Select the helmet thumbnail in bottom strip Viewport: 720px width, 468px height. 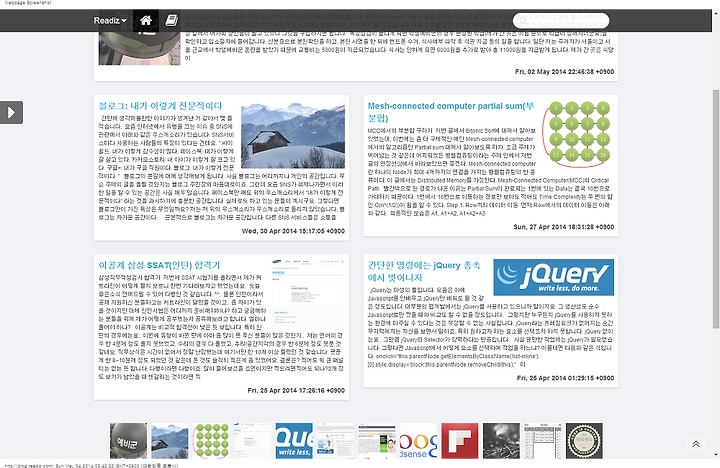[129, 441]
